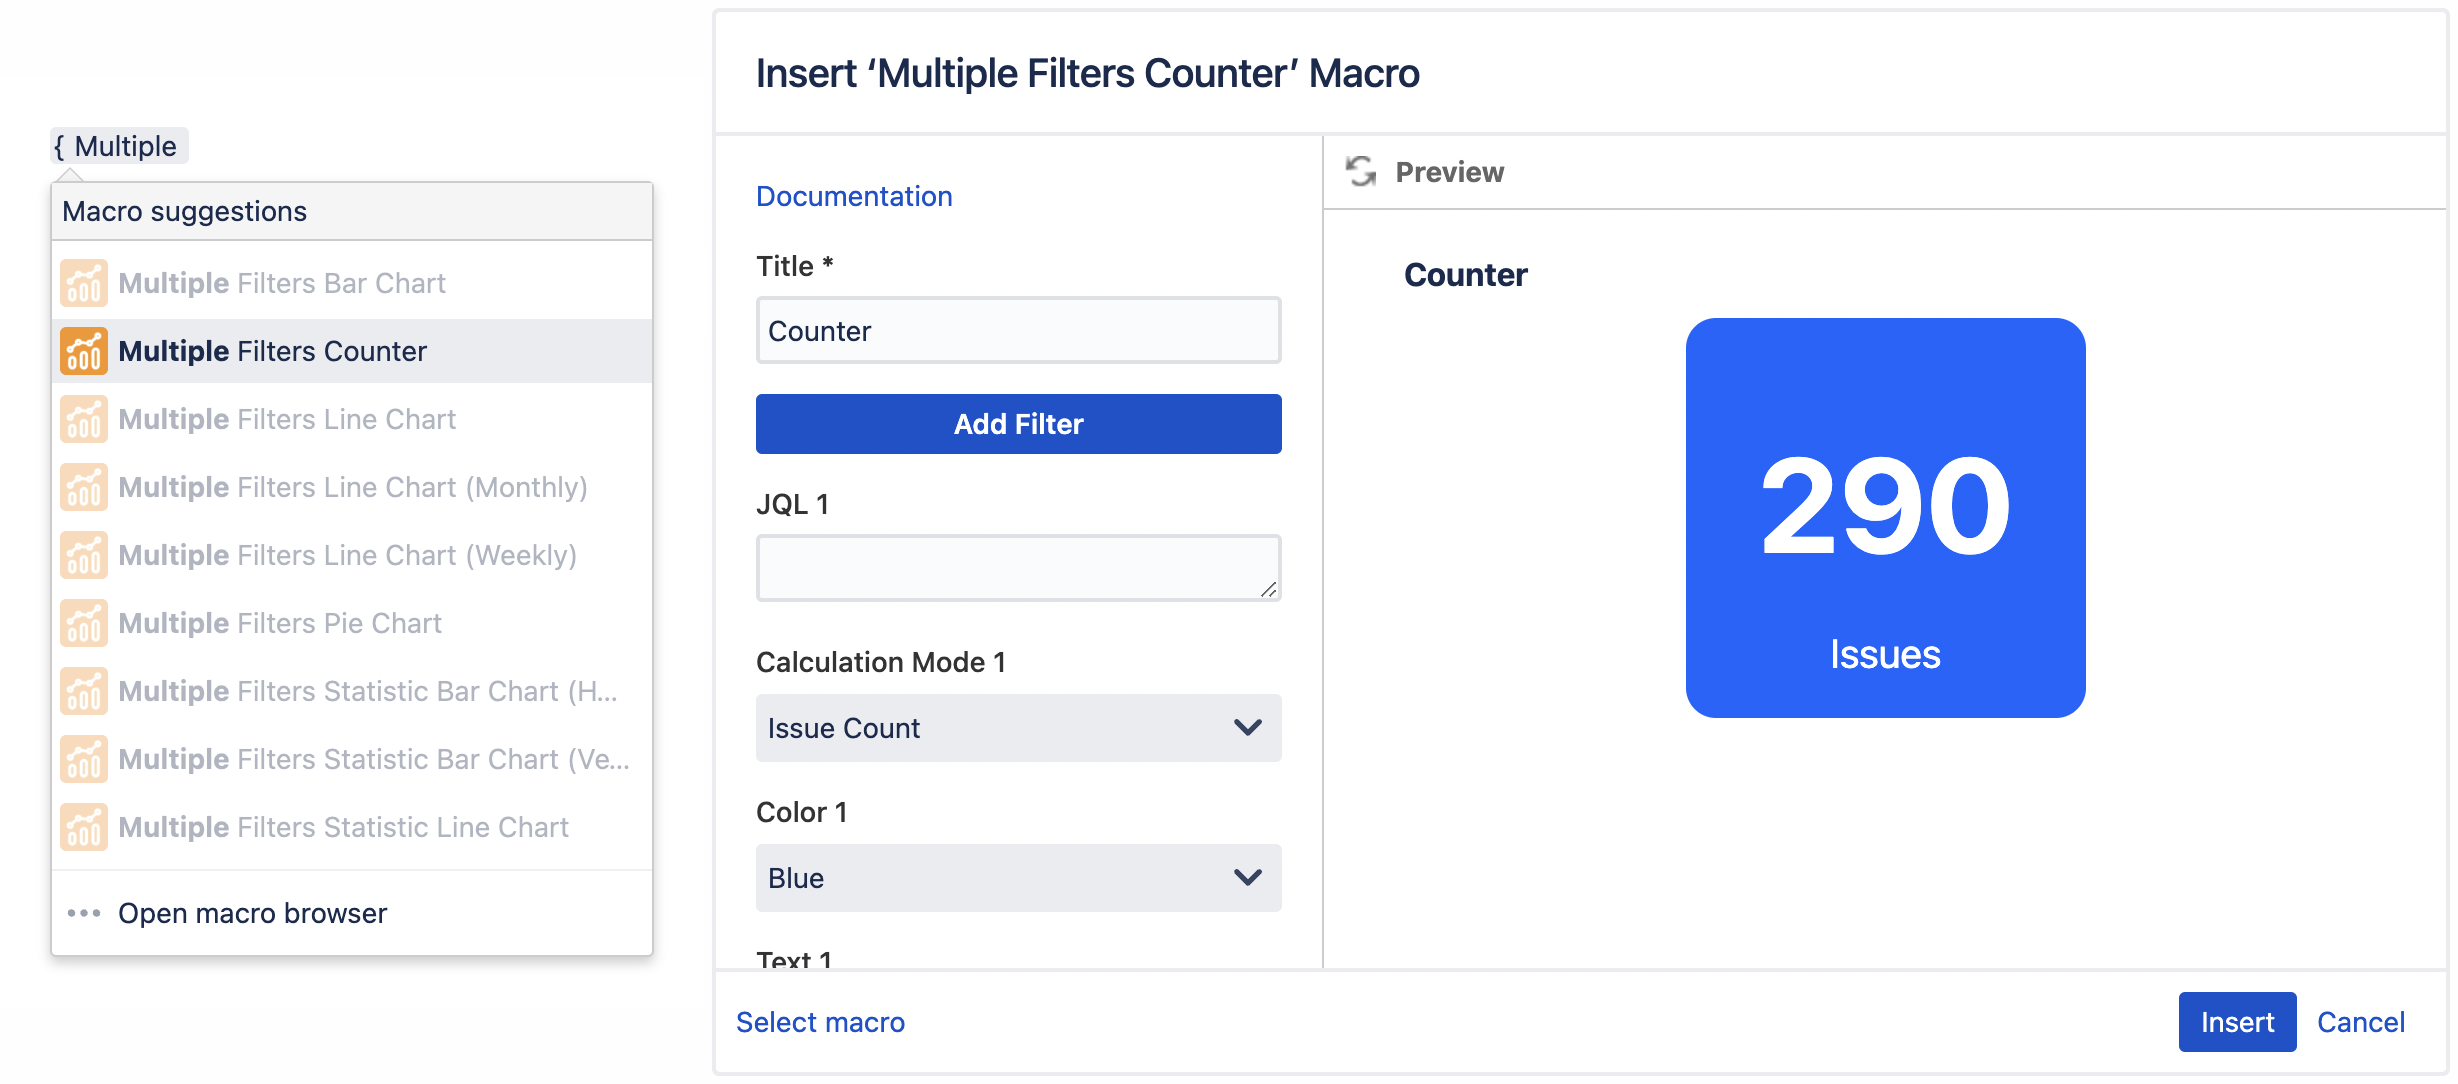
Task: Click the ellipsis icon near Open macro browser
Action: [x=83, y=912]
